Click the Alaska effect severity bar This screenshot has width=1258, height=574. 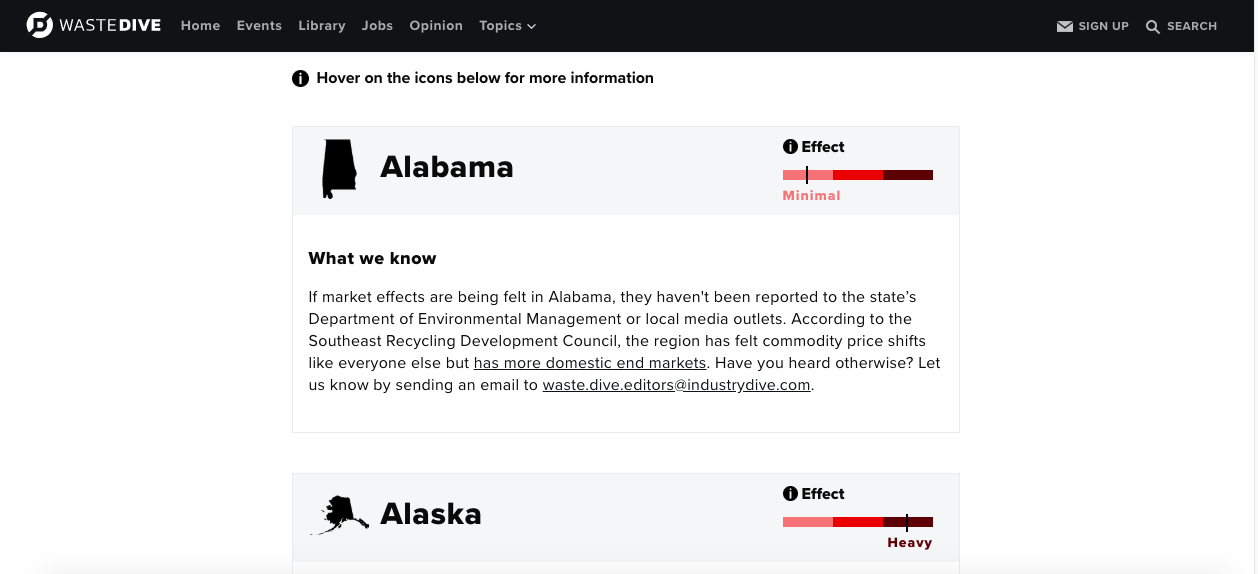857,522
